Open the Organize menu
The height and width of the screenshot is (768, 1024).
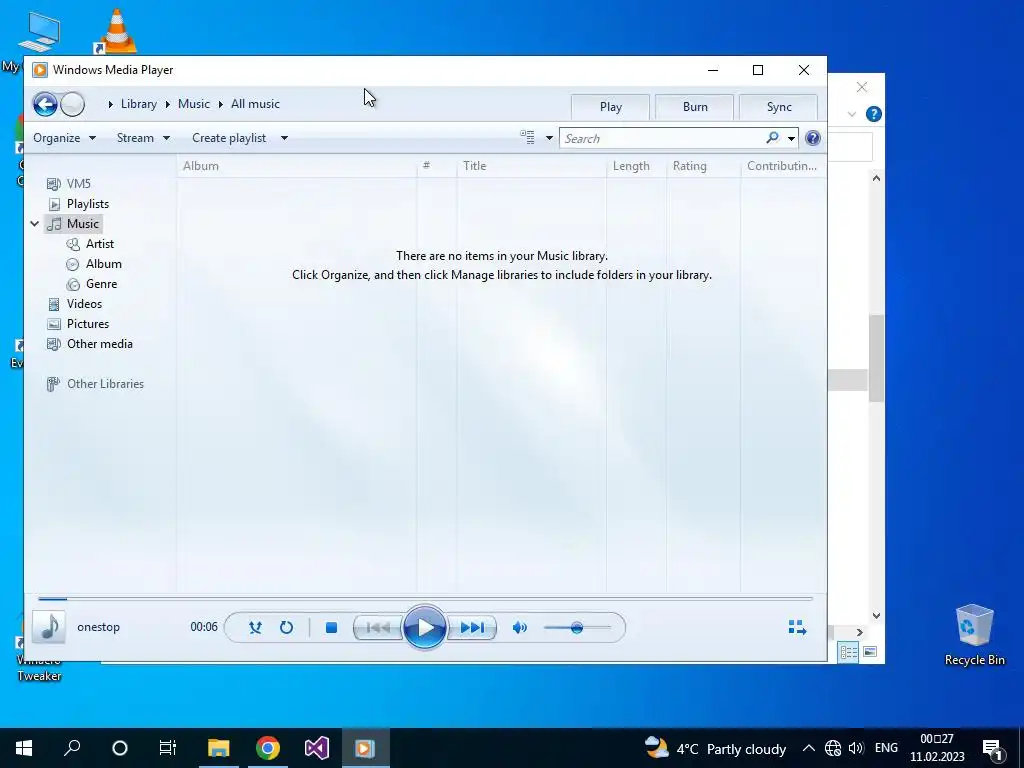click(65, 138)
